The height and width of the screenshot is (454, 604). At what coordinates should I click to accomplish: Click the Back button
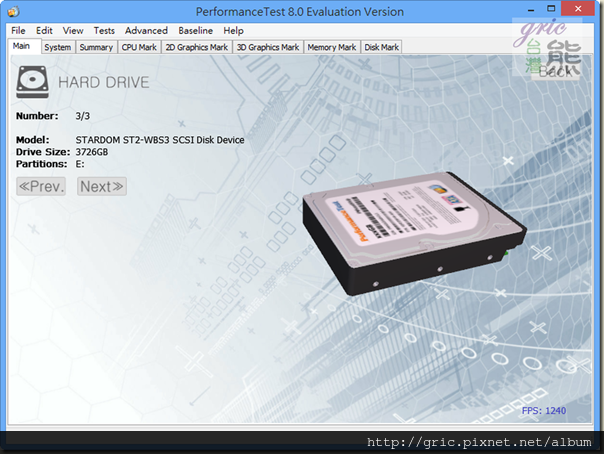(555, 71)
